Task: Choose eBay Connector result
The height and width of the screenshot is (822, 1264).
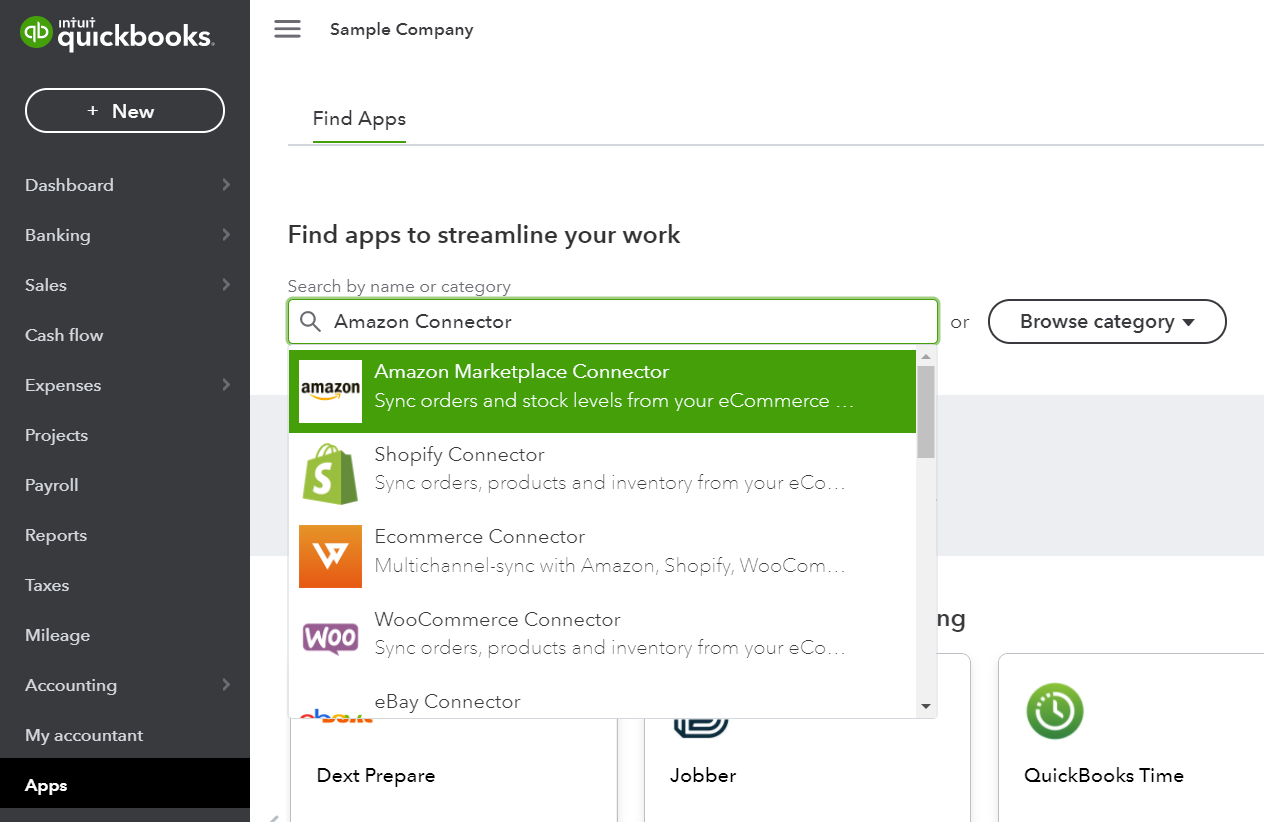Action: tap(602, 701)
